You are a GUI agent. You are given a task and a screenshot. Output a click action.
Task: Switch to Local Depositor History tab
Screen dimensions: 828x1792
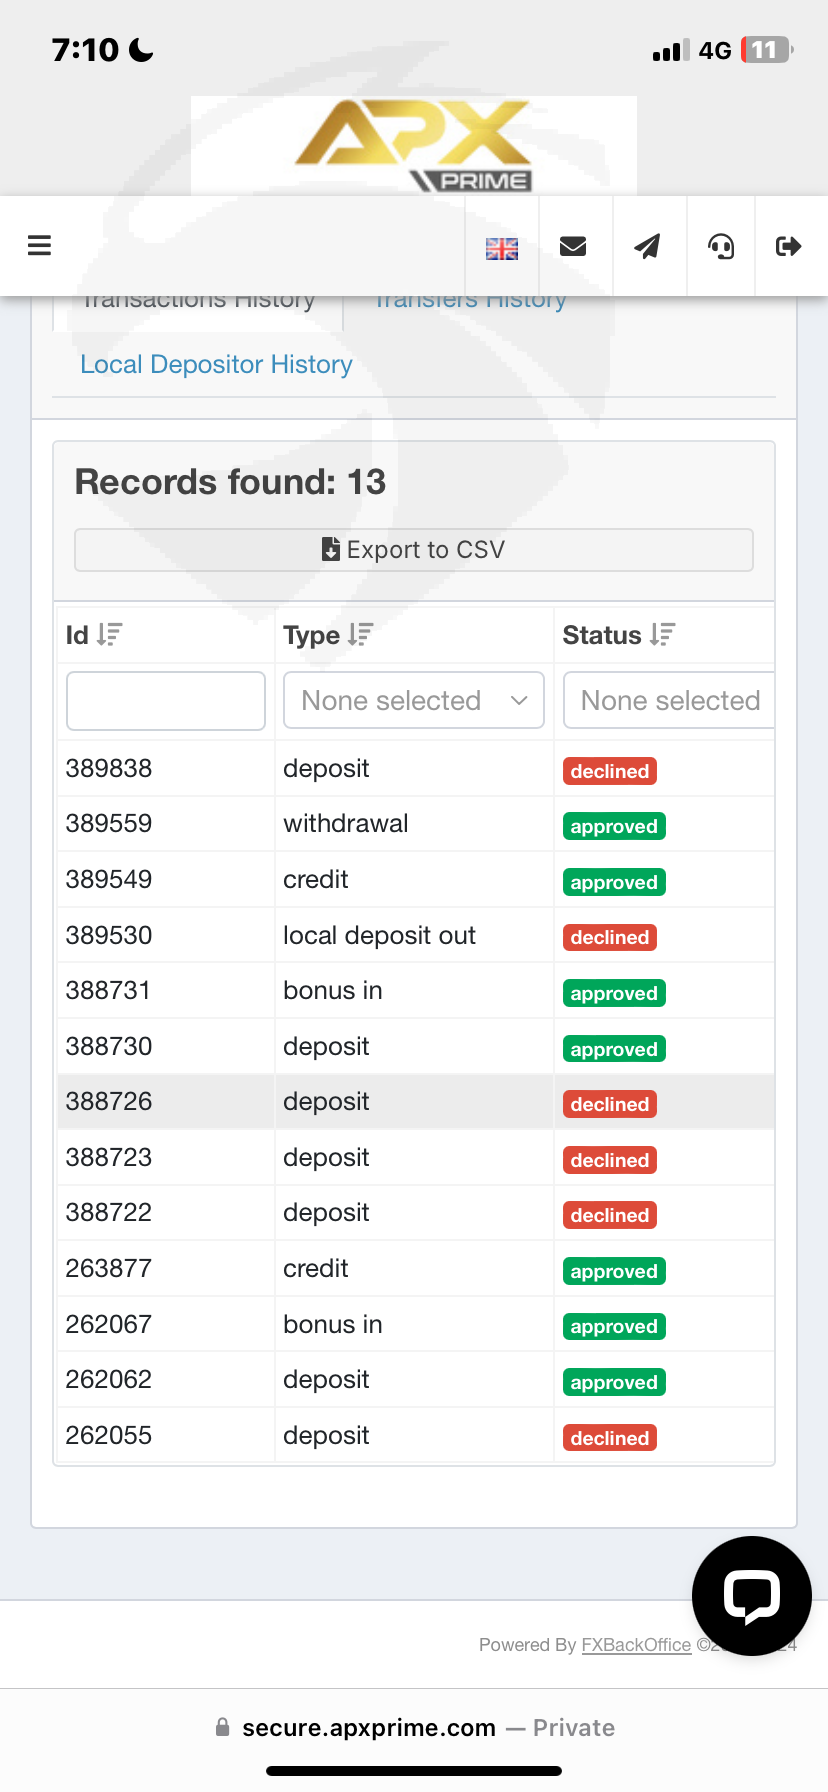(x=216, y=364)
